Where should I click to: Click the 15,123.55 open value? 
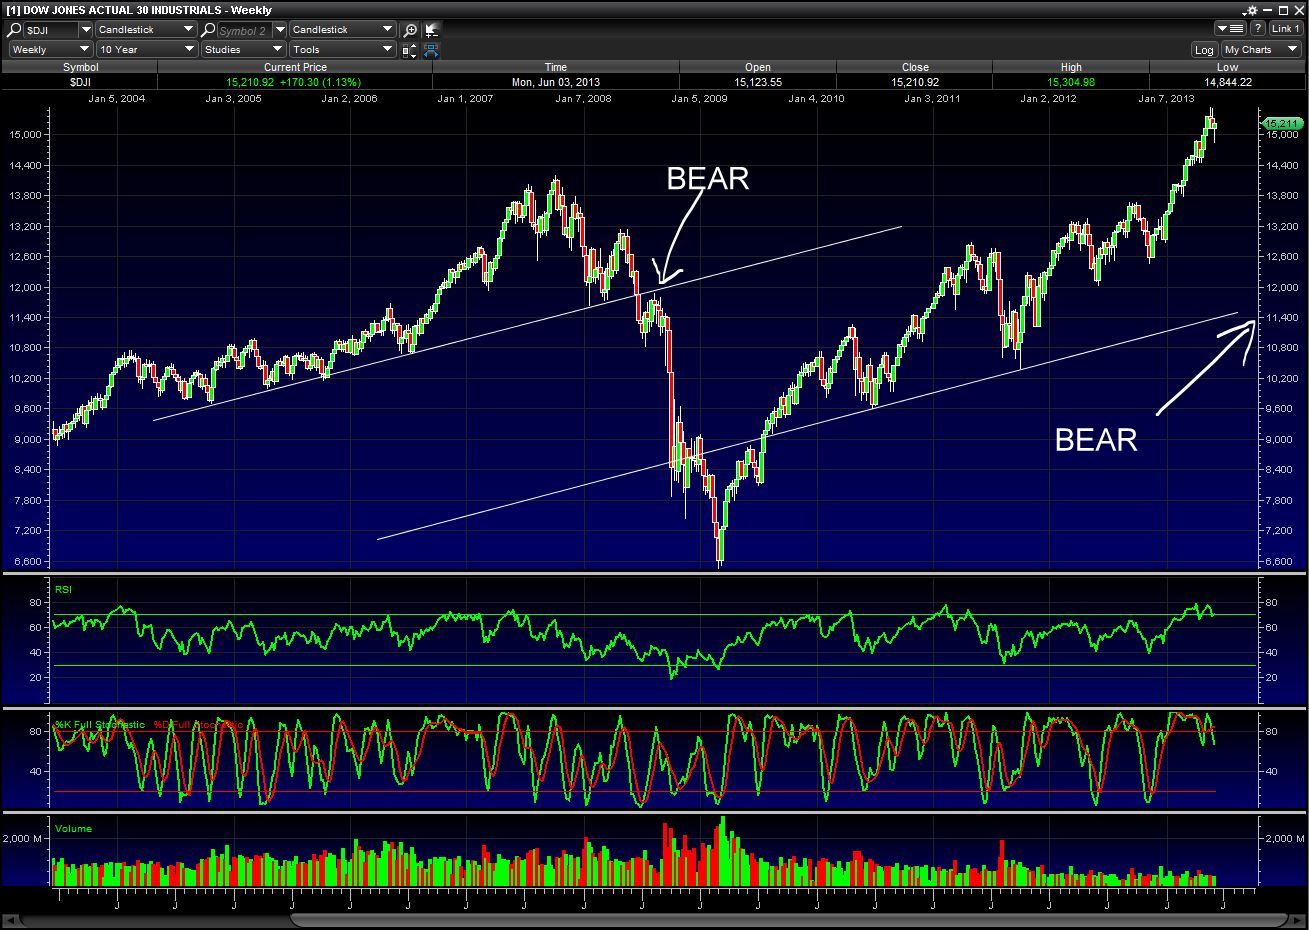(x=758, y=82)
